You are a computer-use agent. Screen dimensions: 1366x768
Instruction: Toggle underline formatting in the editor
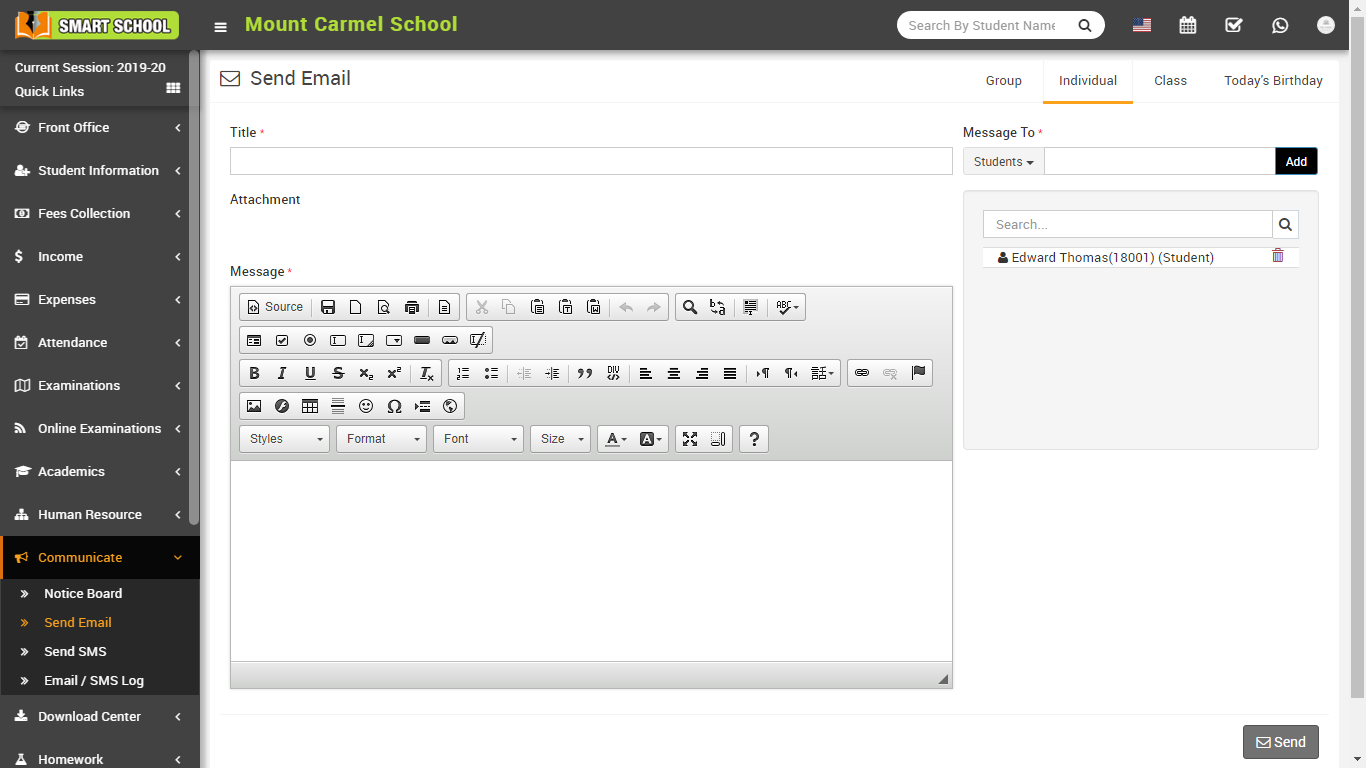click(x=310, y=373)
